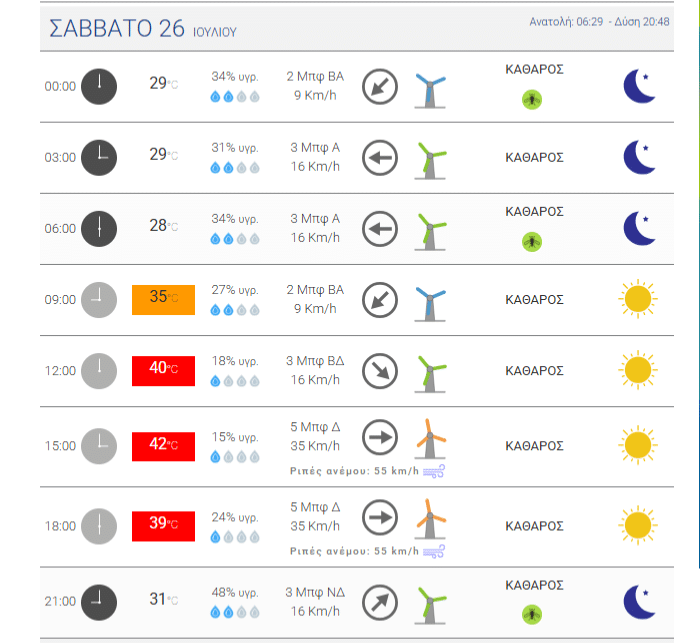Image resolution: width=700 pixels, height=643 pixels.
Task: Click wind gust icon in 15:00 row
Action: [434, 472]
